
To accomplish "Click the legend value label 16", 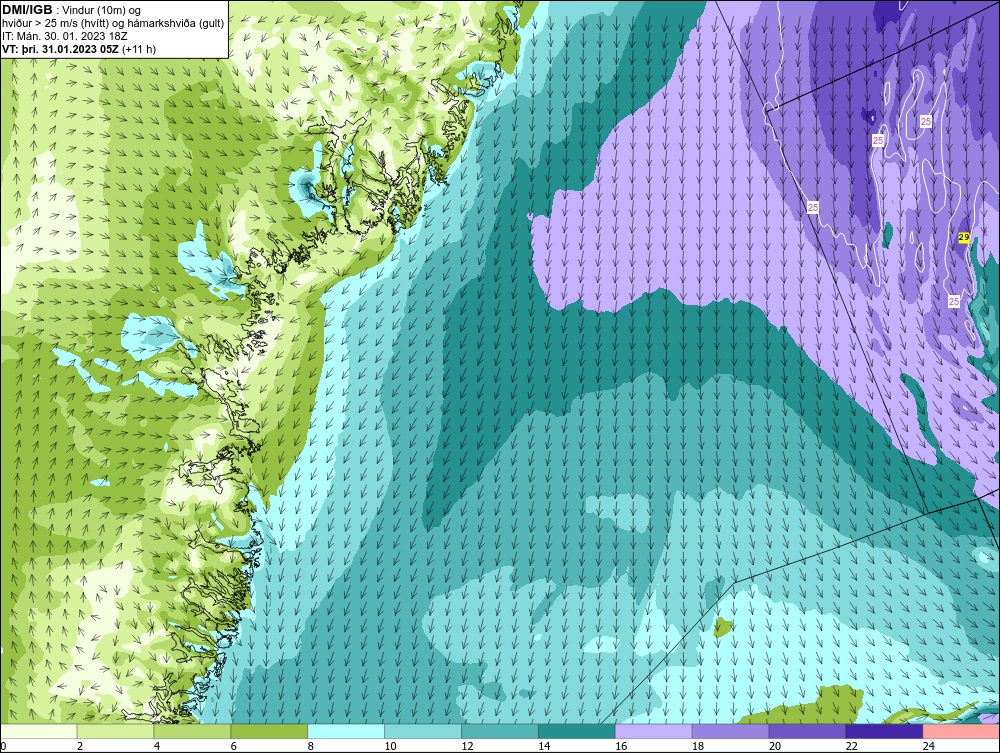I will point(621,746).
